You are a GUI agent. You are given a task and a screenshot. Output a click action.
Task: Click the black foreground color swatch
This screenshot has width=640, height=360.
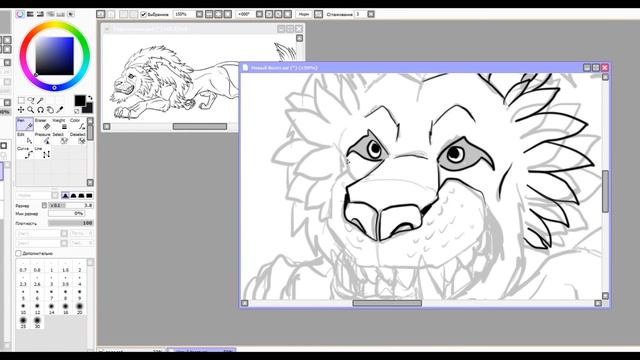point(80,100)
